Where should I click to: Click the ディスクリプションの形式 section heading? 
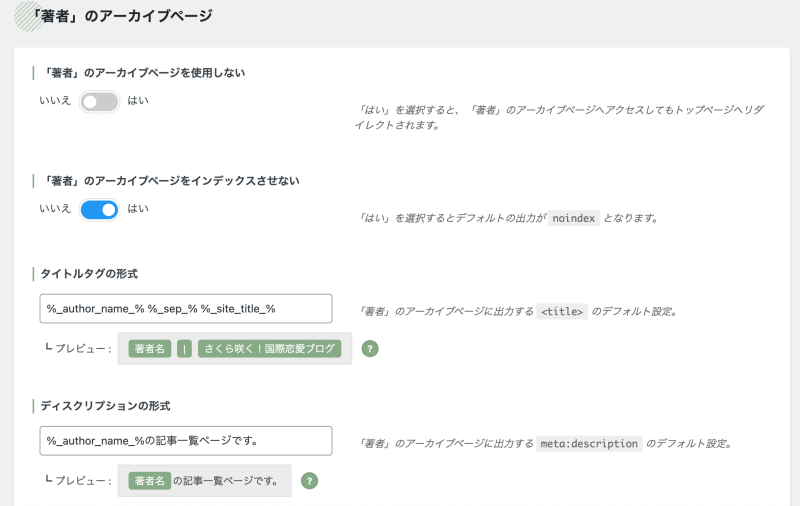coord(105,406)
